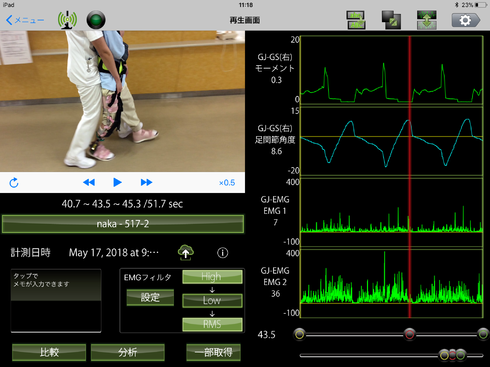Tap the memo input field

[56, 300]
